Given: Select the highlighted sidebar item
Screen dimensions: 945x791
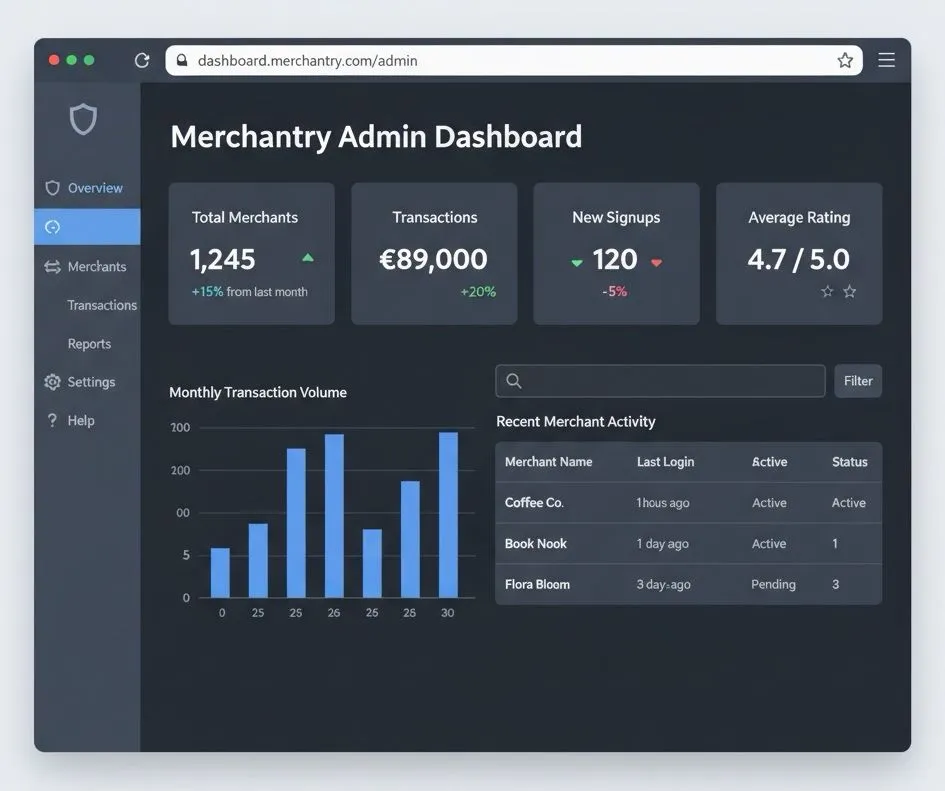Looking at the screenshot, I should [87, 227].
